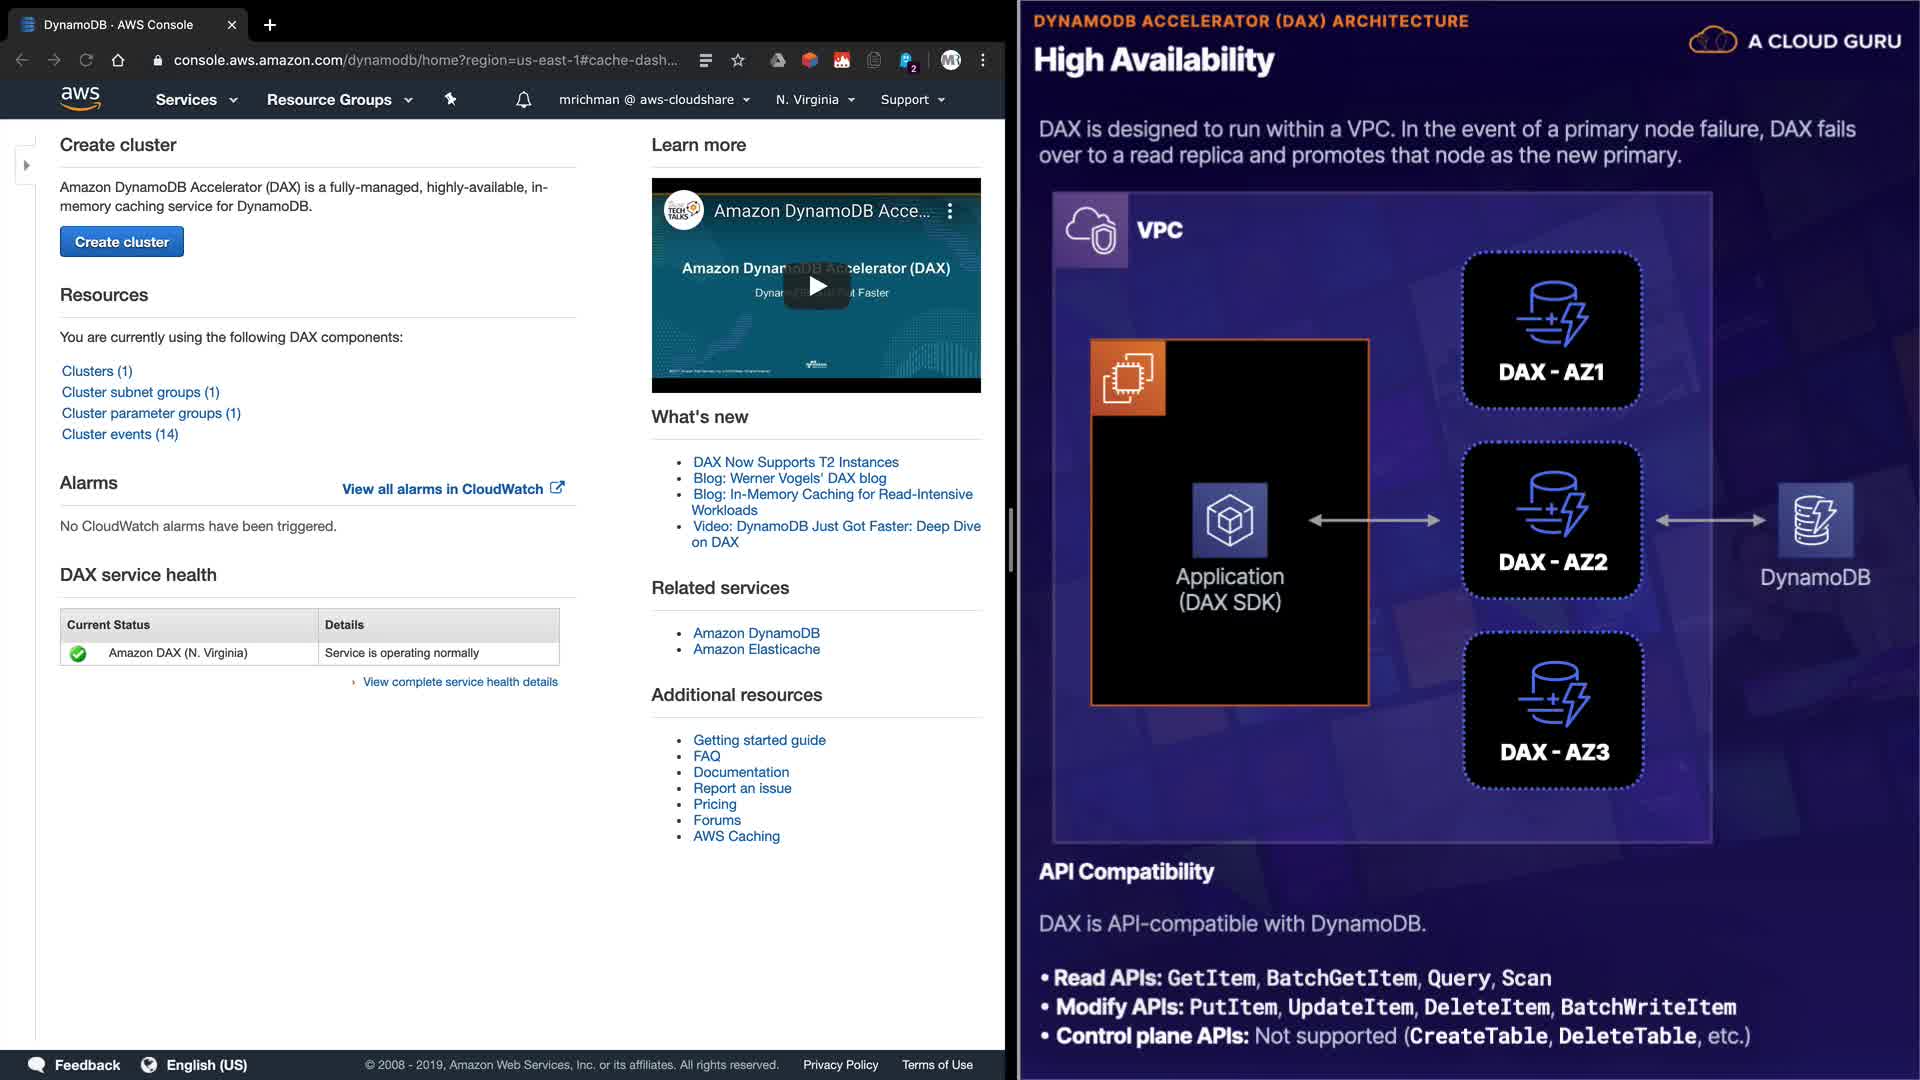Play the Amazon DynamoDB Accelerator video
The width and height of the screenshot is (1920, 1080).
tap(817, 286)
